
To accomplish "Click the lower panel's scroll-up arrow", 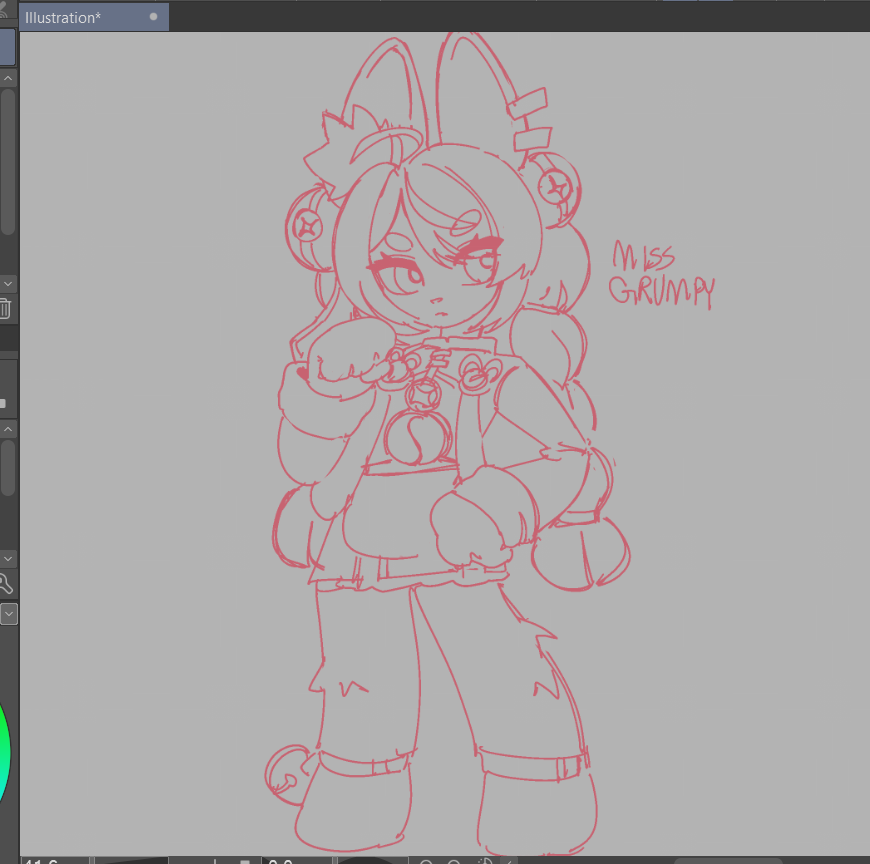I will 8,429.
